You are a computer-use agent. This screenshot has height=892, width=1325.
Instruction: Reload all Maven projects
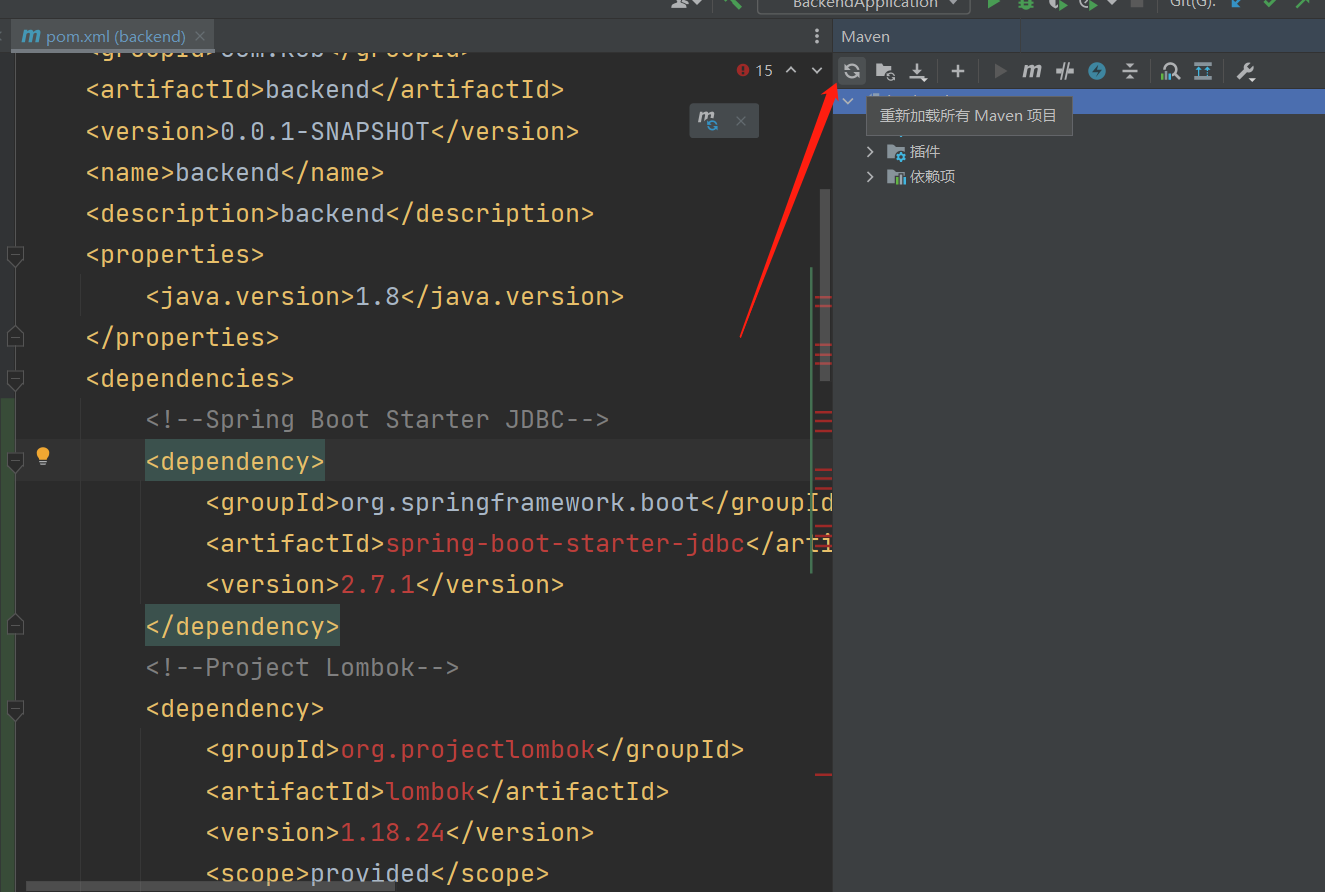click(x=852, y=71)
